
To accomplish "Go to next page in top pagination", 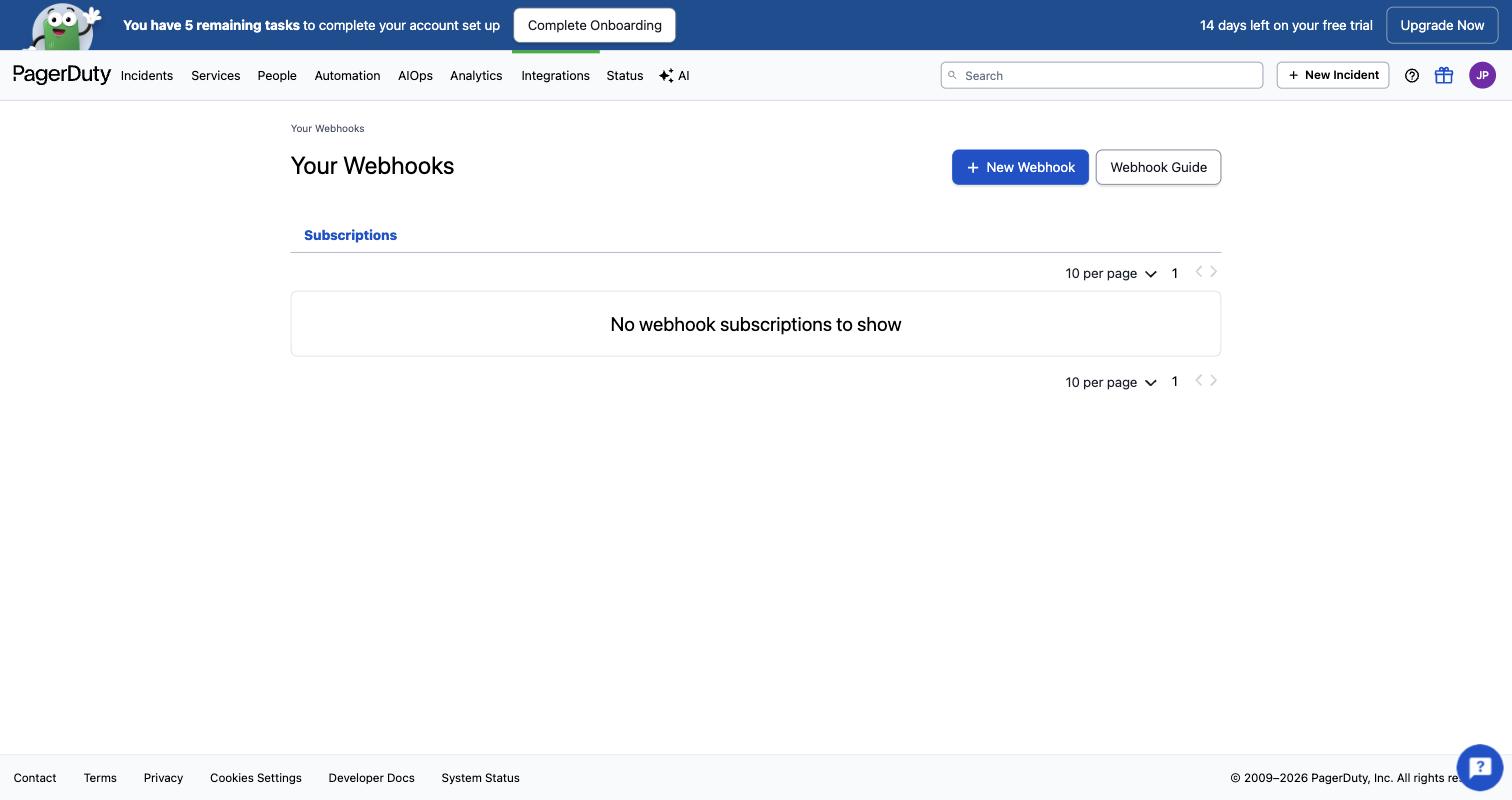I will [x=1214, y=272].
